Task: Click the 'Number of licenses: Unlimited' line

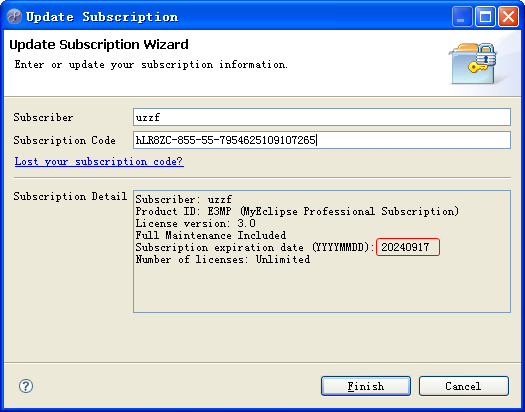Action: click(x=223, y=259)
